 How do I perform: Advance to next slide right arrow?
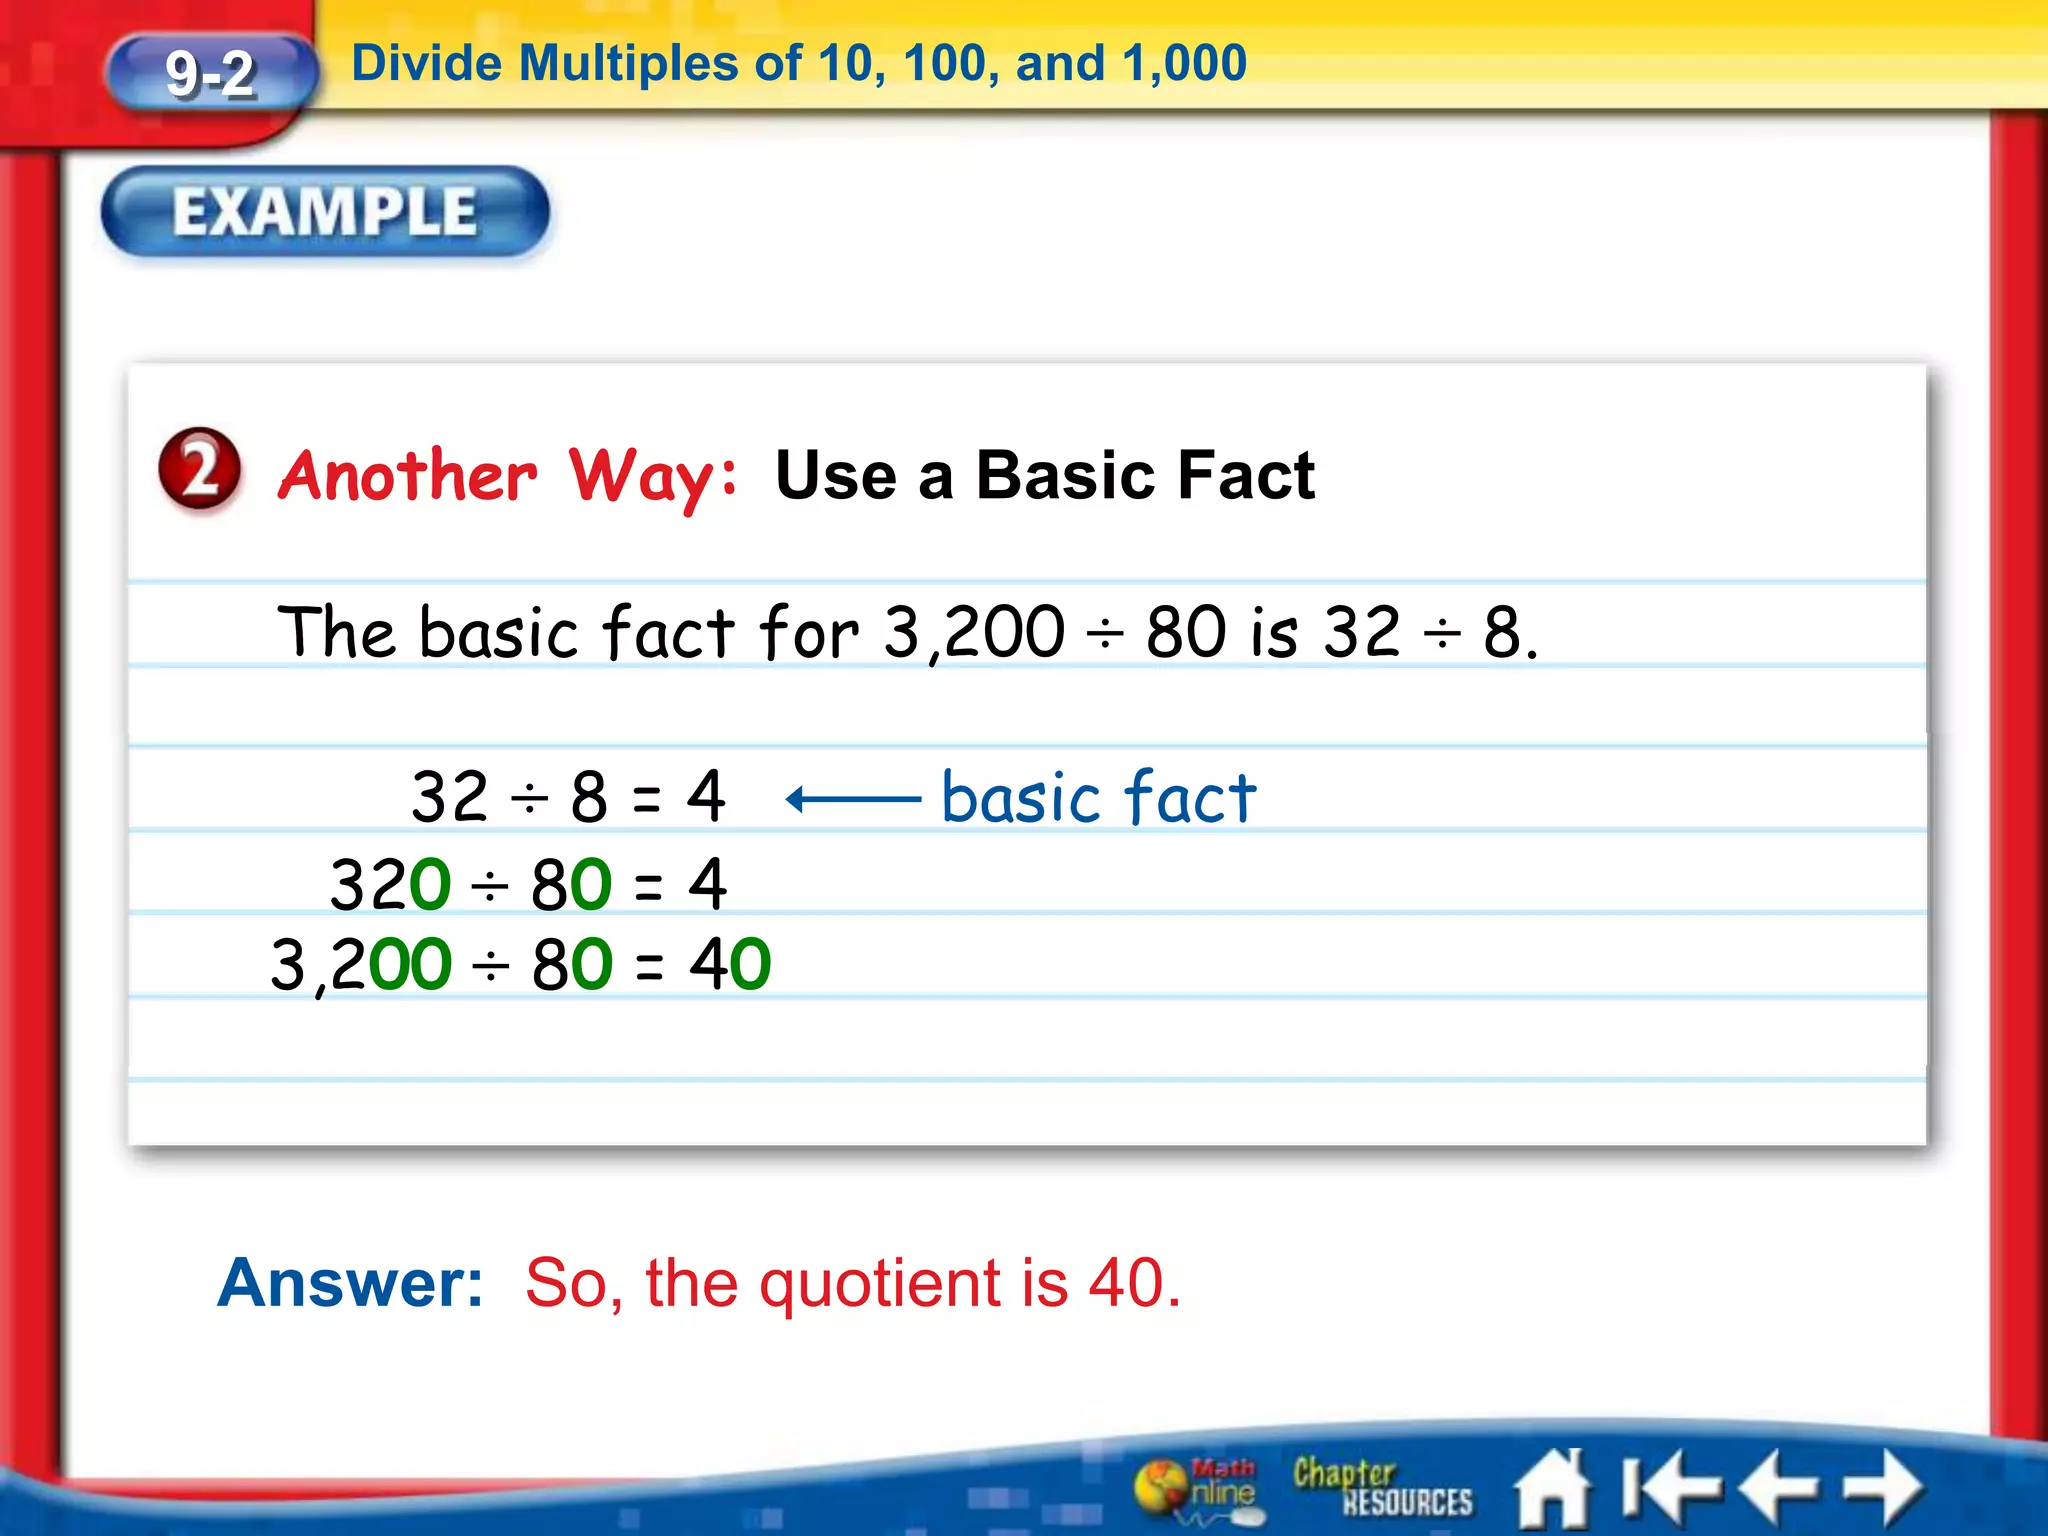[1884, 1488]
